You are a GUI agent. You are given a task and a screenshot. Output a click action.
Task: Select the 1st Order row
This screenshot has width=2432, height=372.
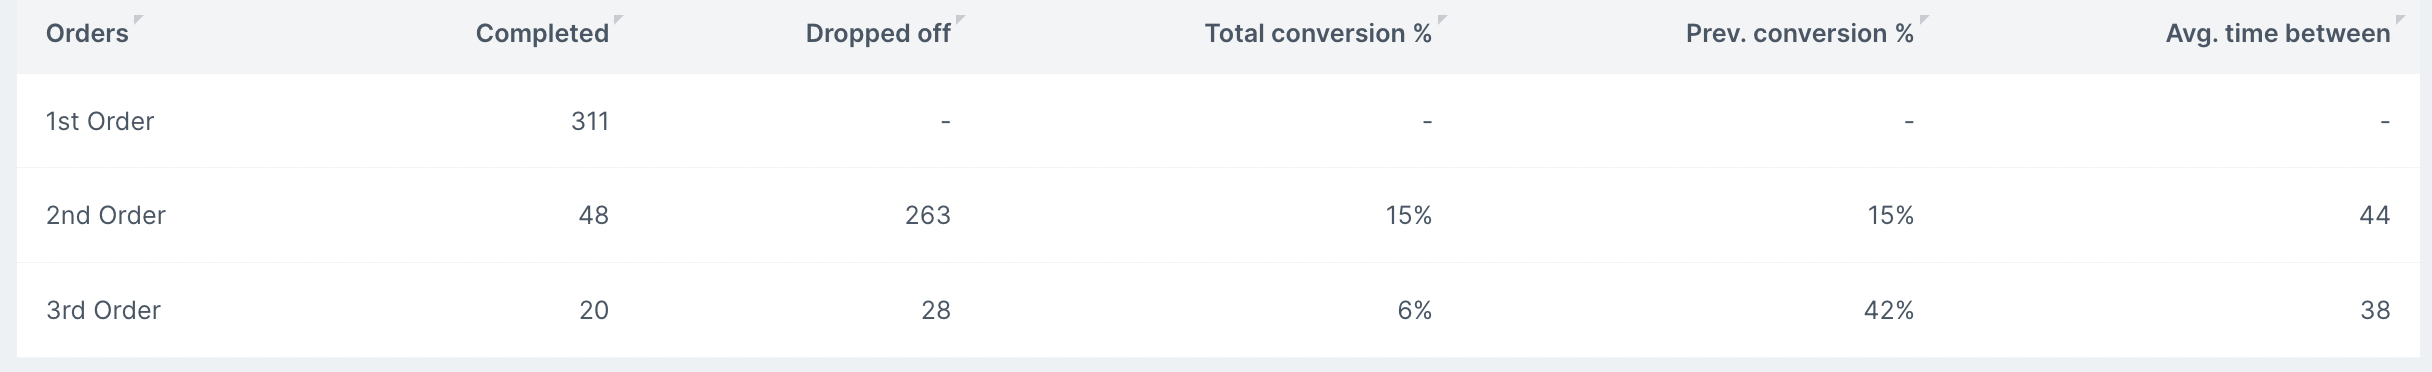[x=1216, y=121]
